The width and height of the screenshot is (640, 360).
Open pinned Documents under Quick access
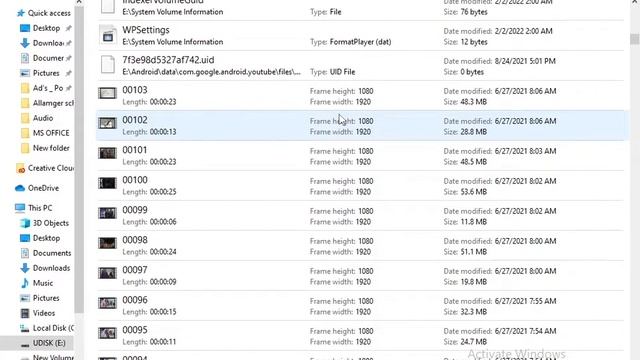pos(48,58)
